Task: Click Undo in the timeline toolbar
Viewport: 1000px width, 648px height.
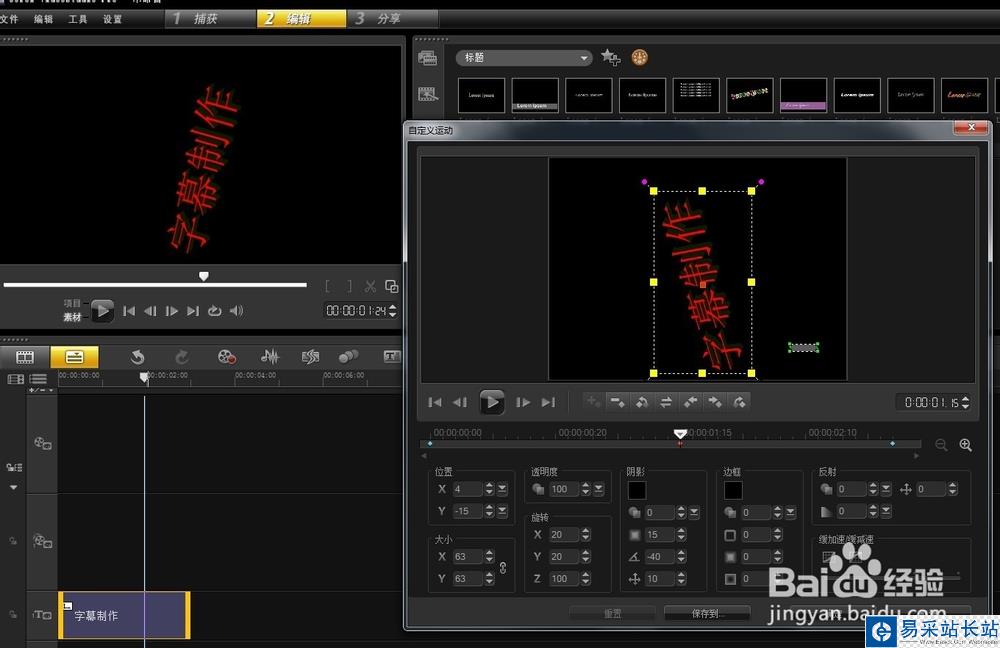Action: tap(137, 357)
